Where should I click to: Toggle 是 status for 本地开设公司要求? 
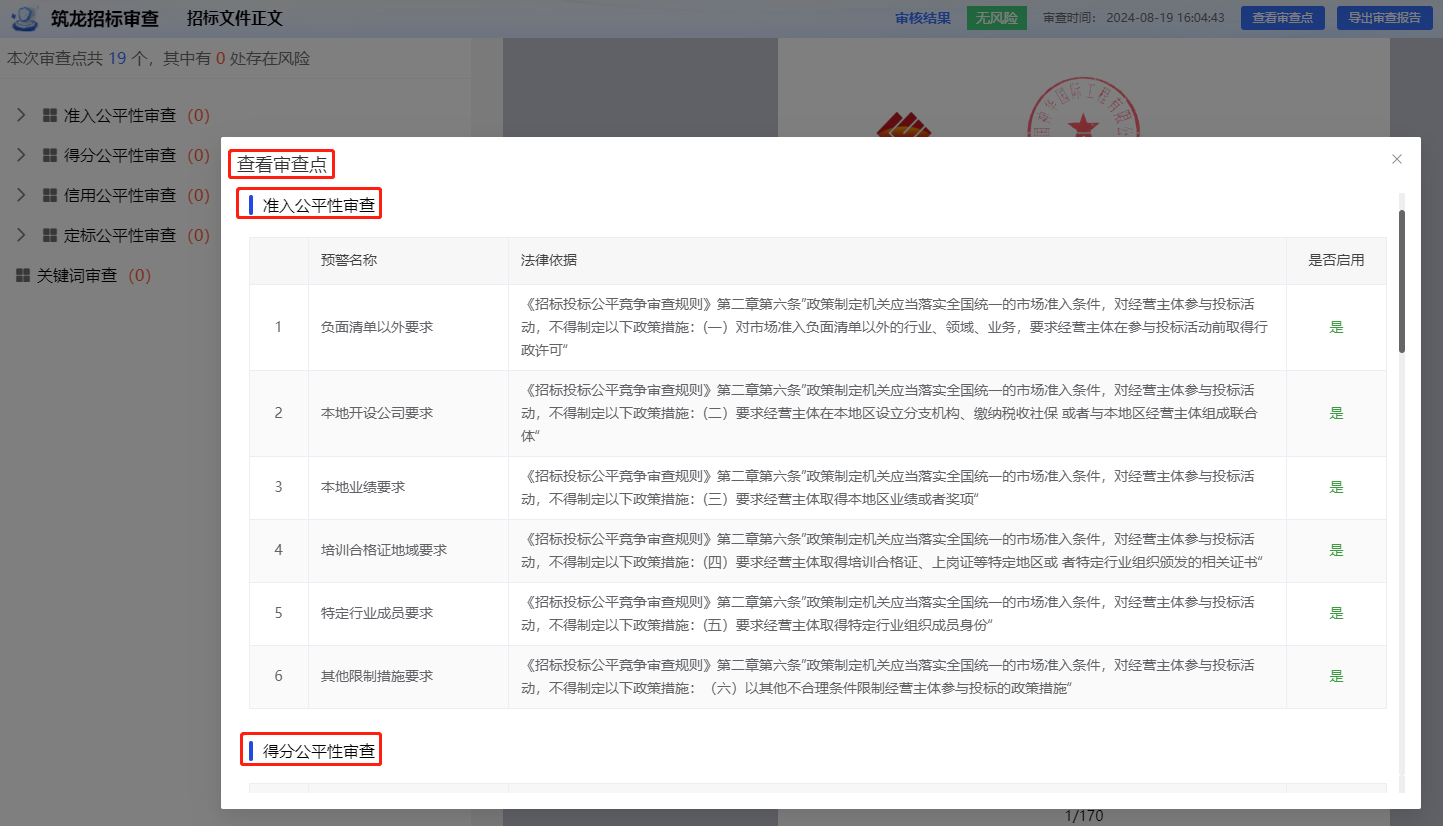pos(1336,413)
